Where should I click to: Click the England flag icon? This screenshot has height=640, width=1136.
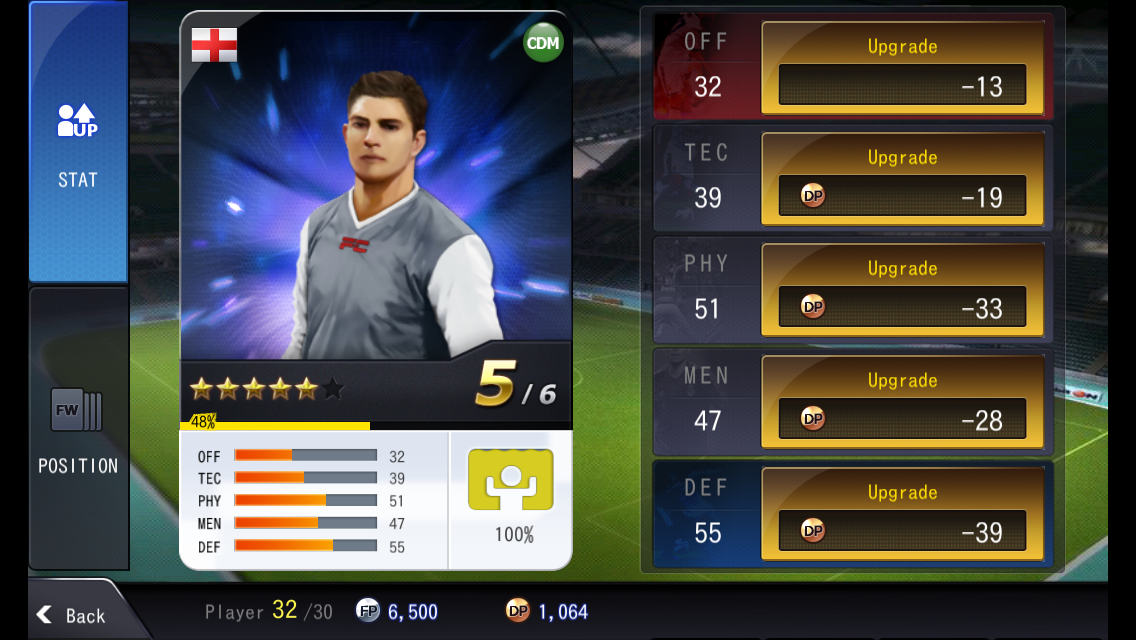pyautogui.click(x=214, y=45)
